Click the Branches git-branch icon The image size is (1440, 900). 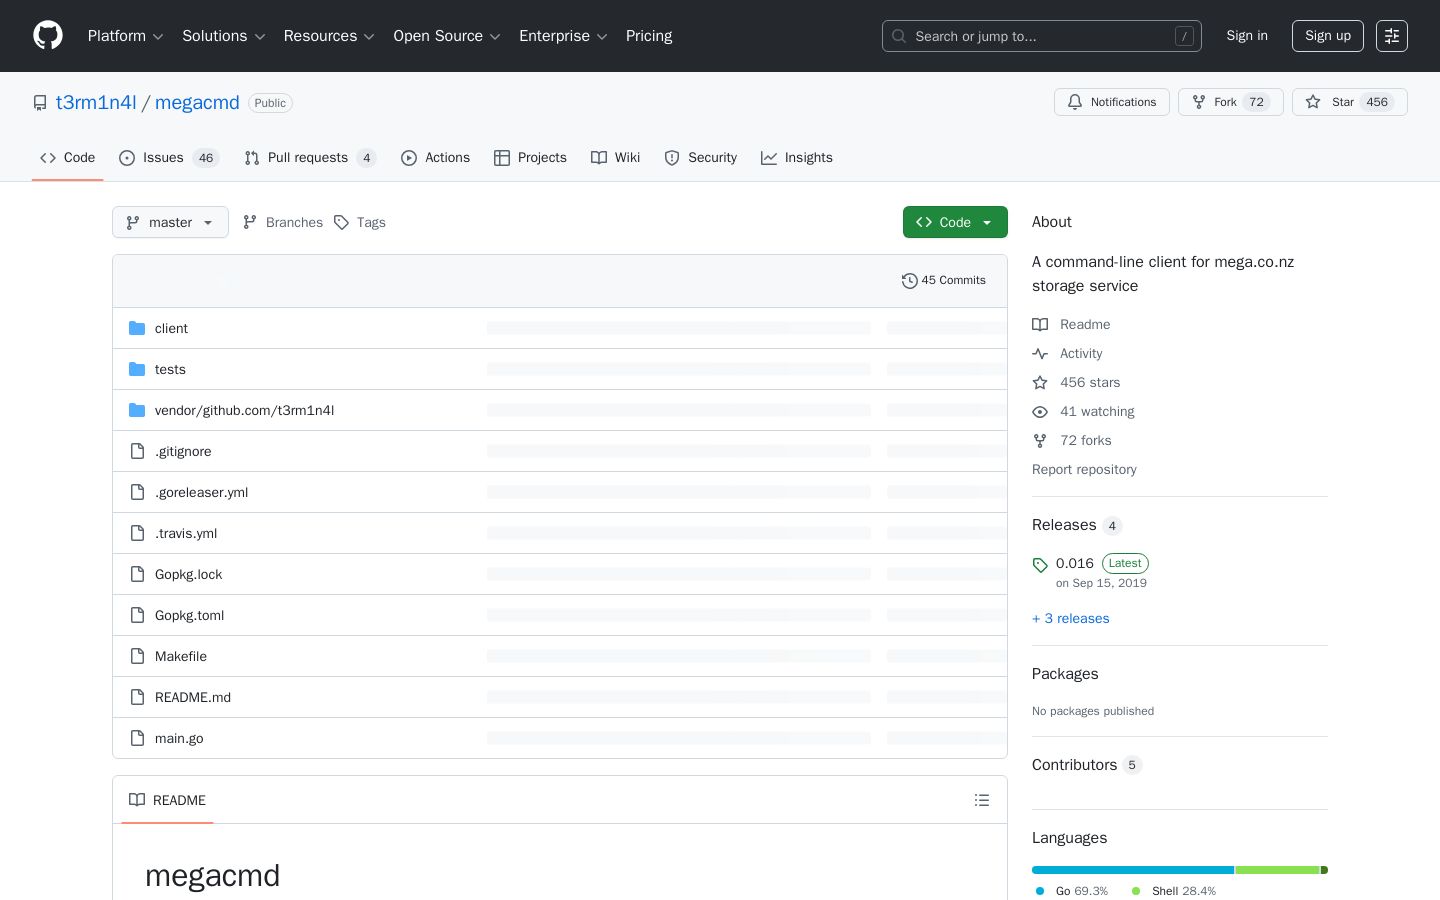(250, 222)
